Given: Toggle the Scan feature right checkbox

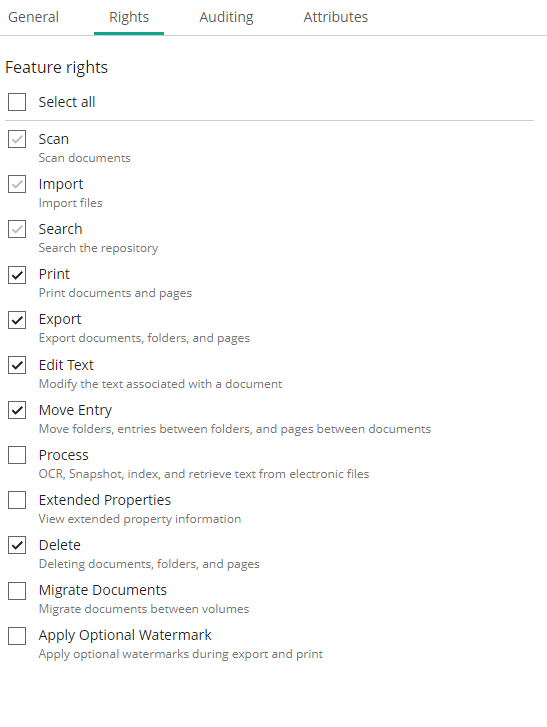Looking at the screenshot, I should point(17,139).
